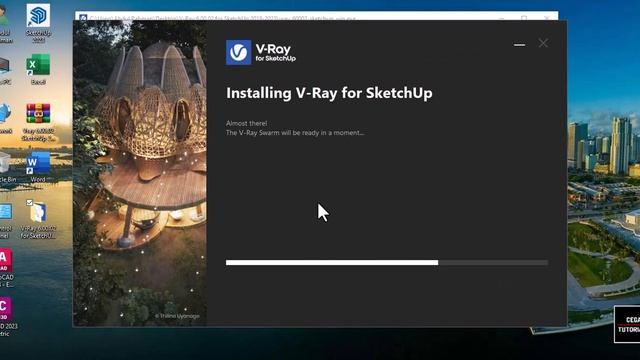Maximize the background window behind the installer
Image resolution: width=640 pixels, height=360 pixels.
[524, 17]
